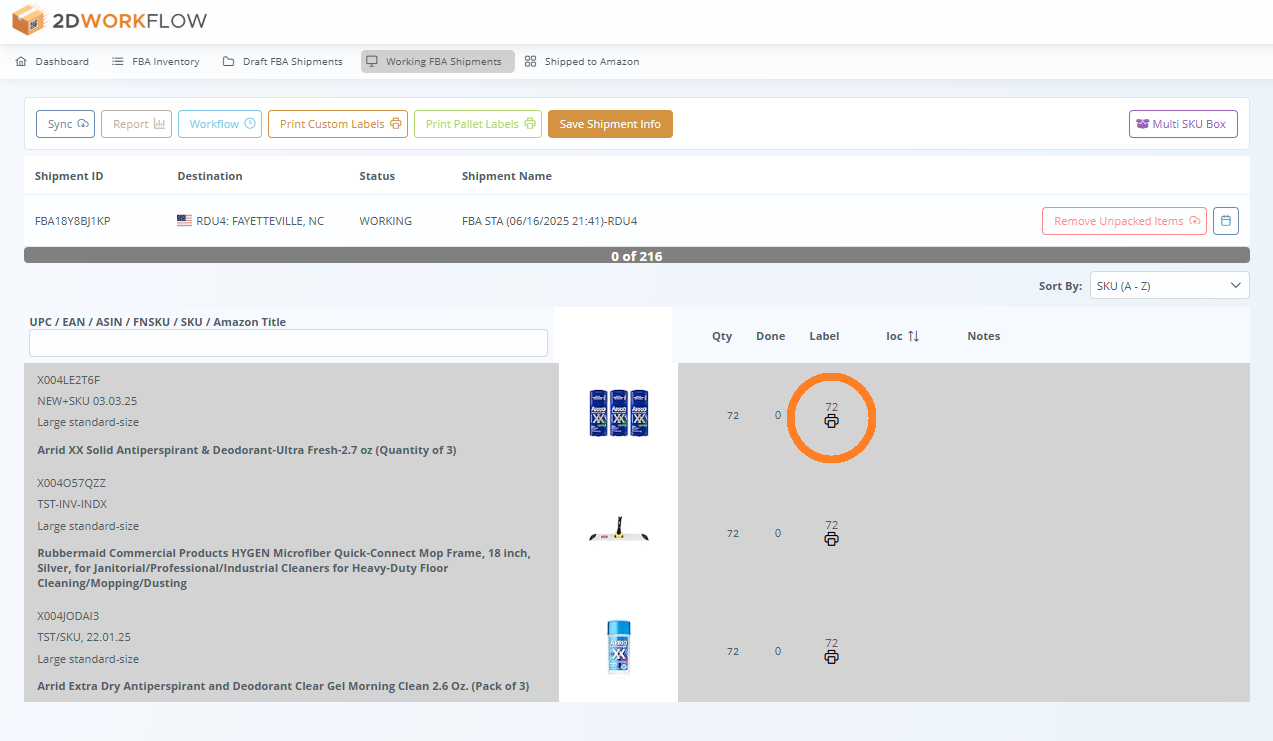1273x741 pixels.
Task: Select the grid icon beside Shipped to Amazon
Action: pyautogui.click(x=531, y=61)
